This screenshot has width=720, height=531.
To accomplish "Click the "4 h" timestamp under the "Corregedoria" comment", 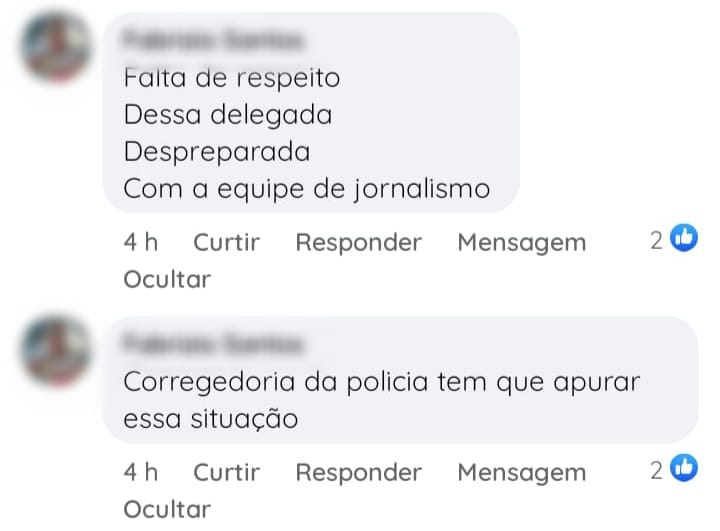I will click(x=141, y=471).
